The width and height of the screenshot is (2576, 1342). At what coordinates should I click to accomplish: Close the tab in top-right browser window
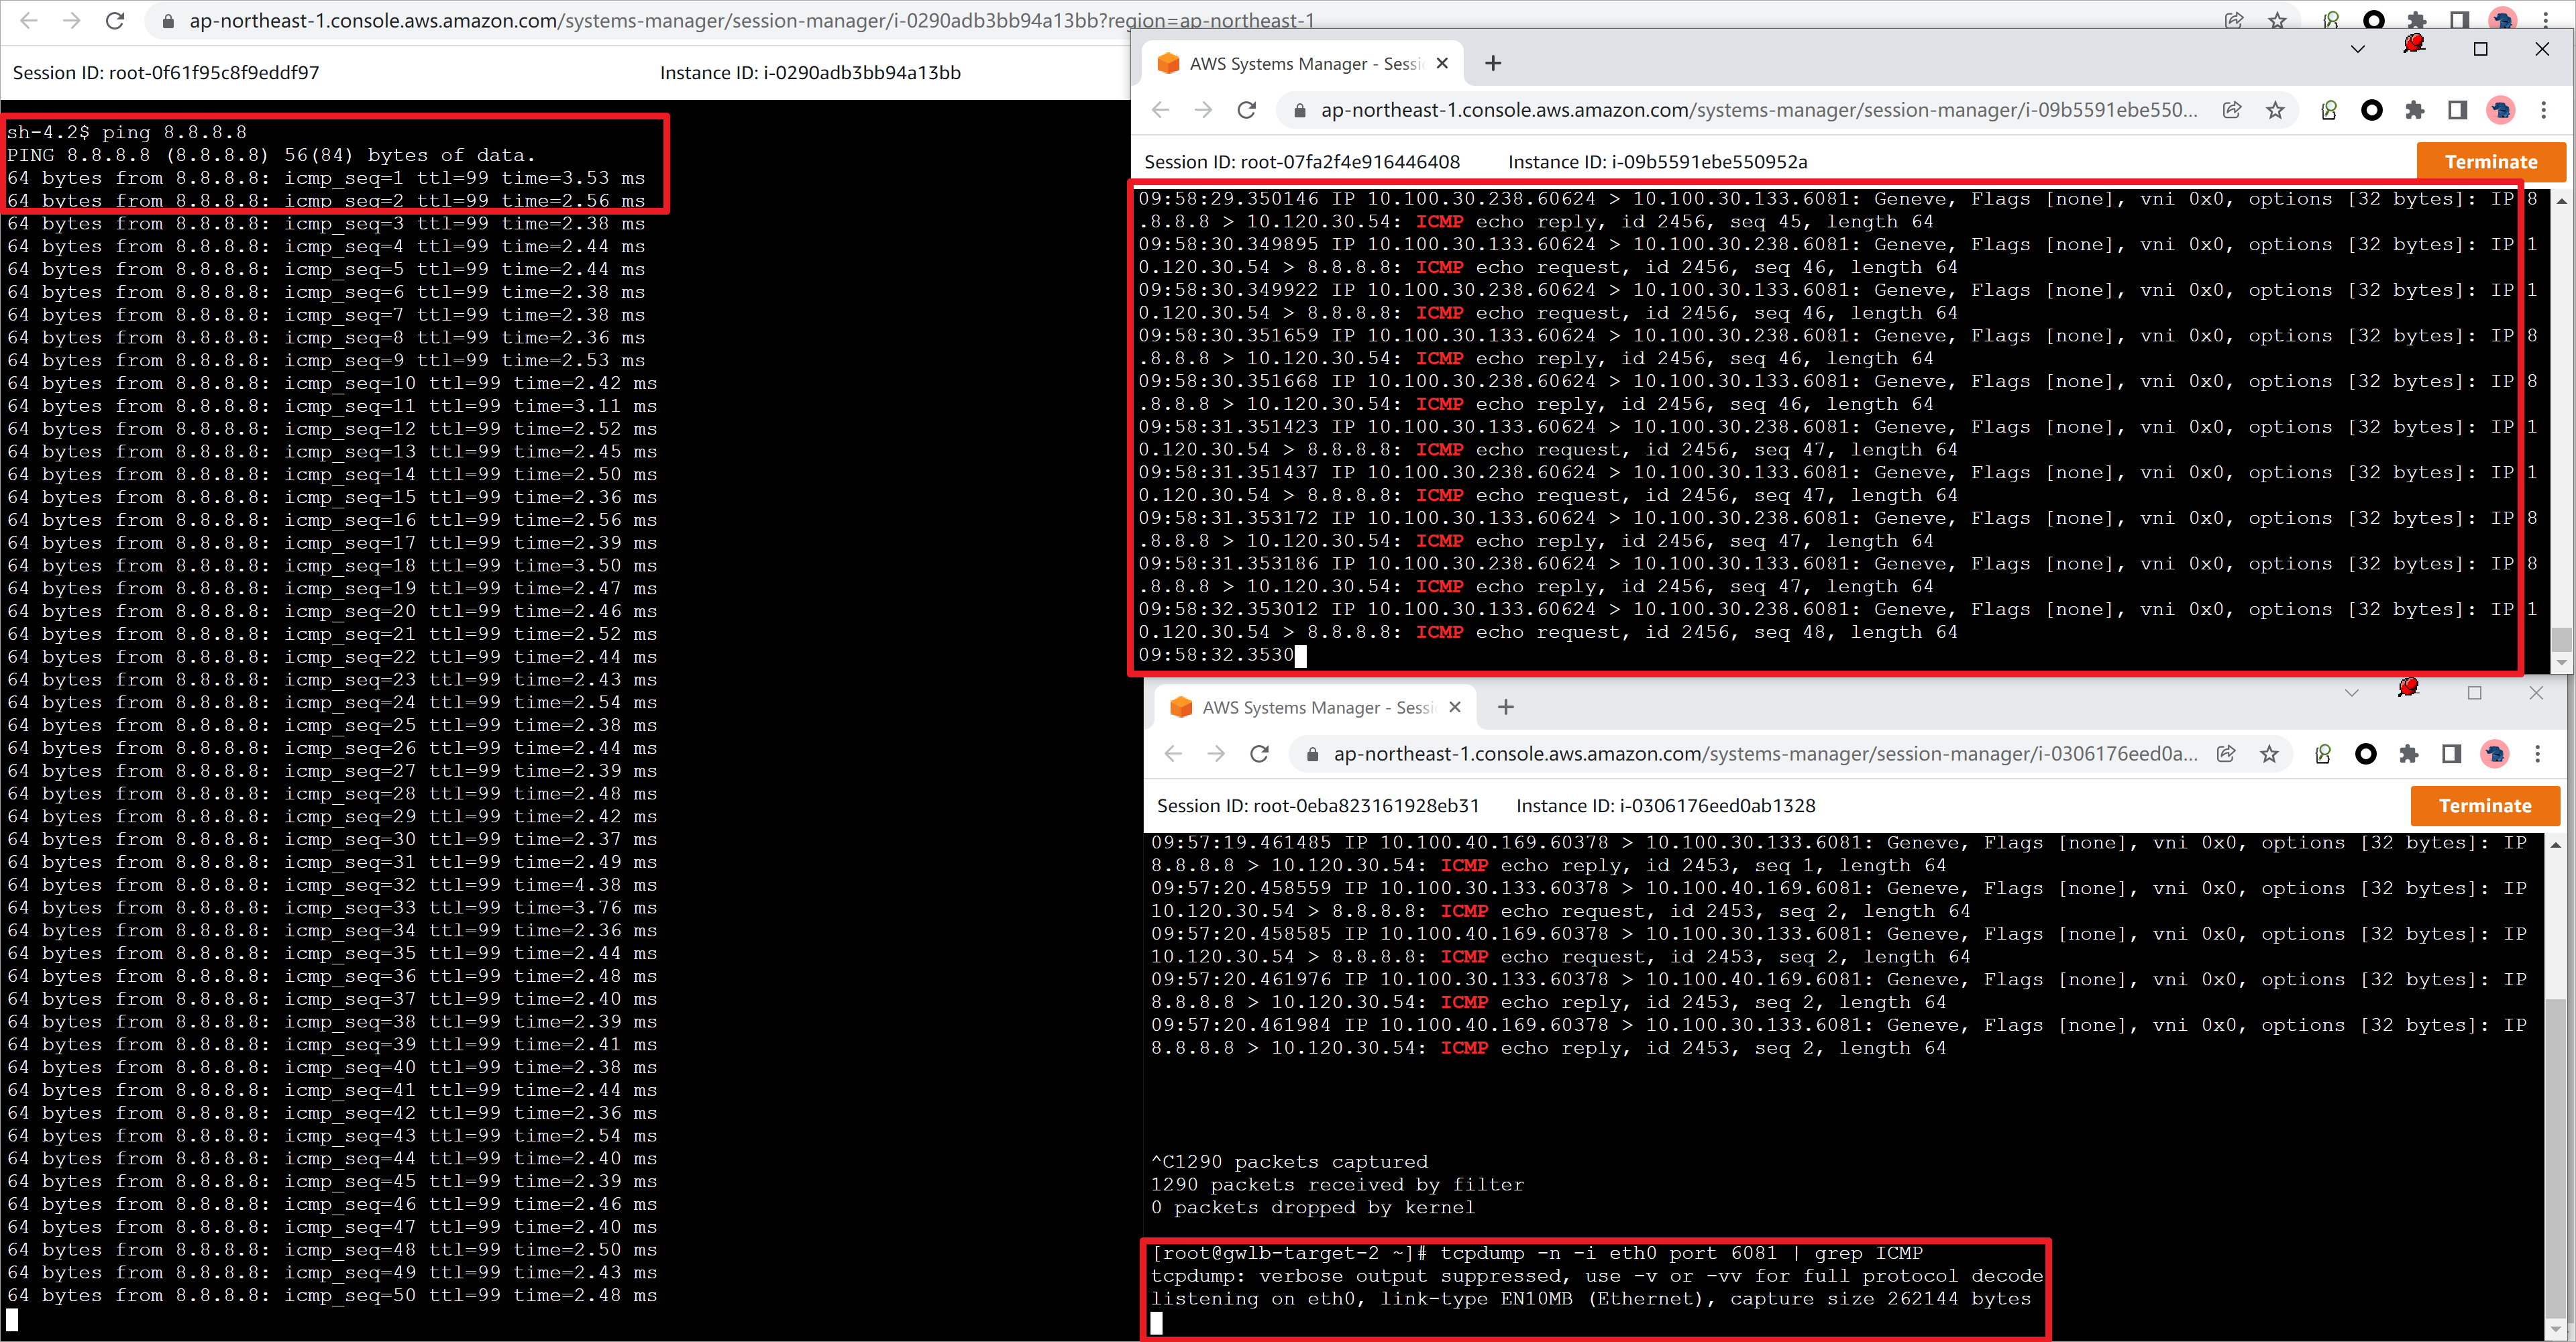(x=1442, y=63)
